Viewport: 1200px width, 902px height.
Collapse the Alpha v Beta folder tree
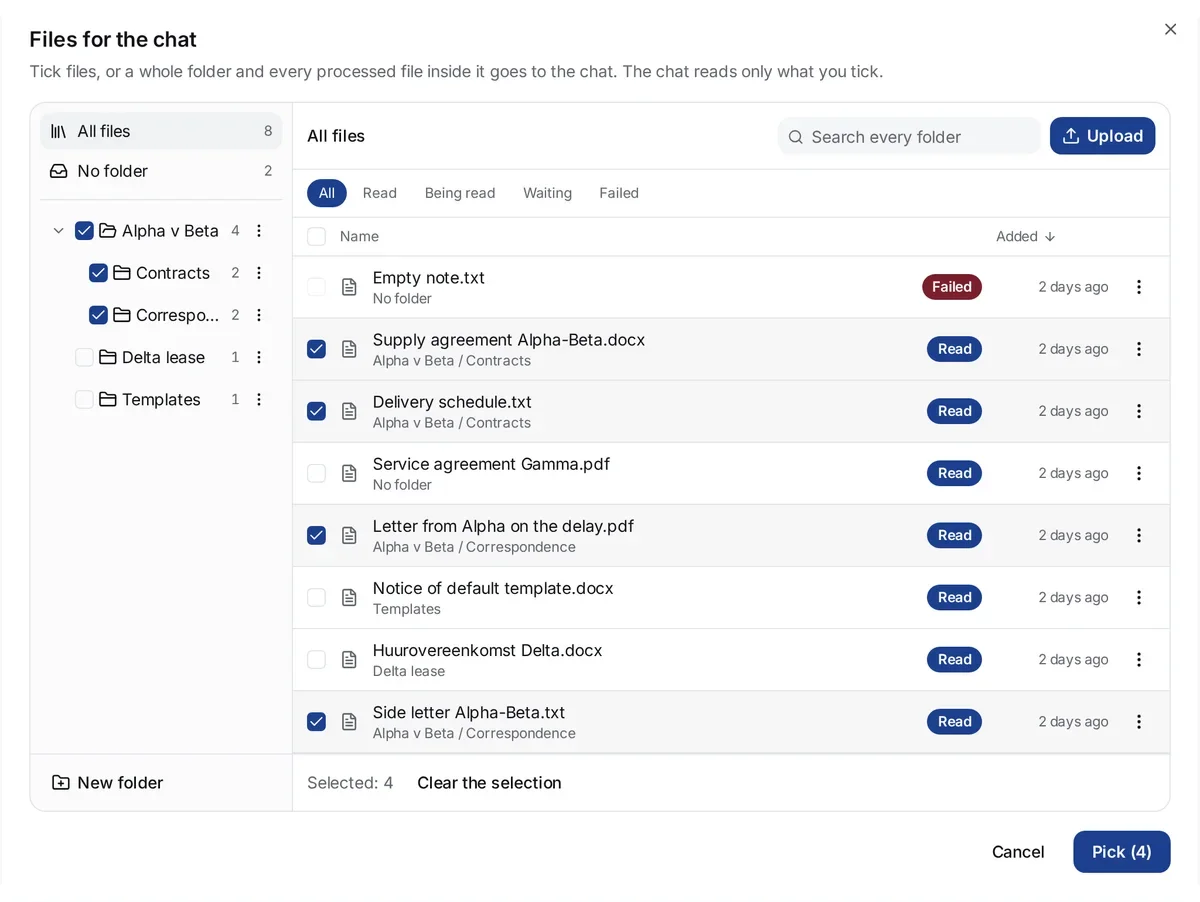58,231
